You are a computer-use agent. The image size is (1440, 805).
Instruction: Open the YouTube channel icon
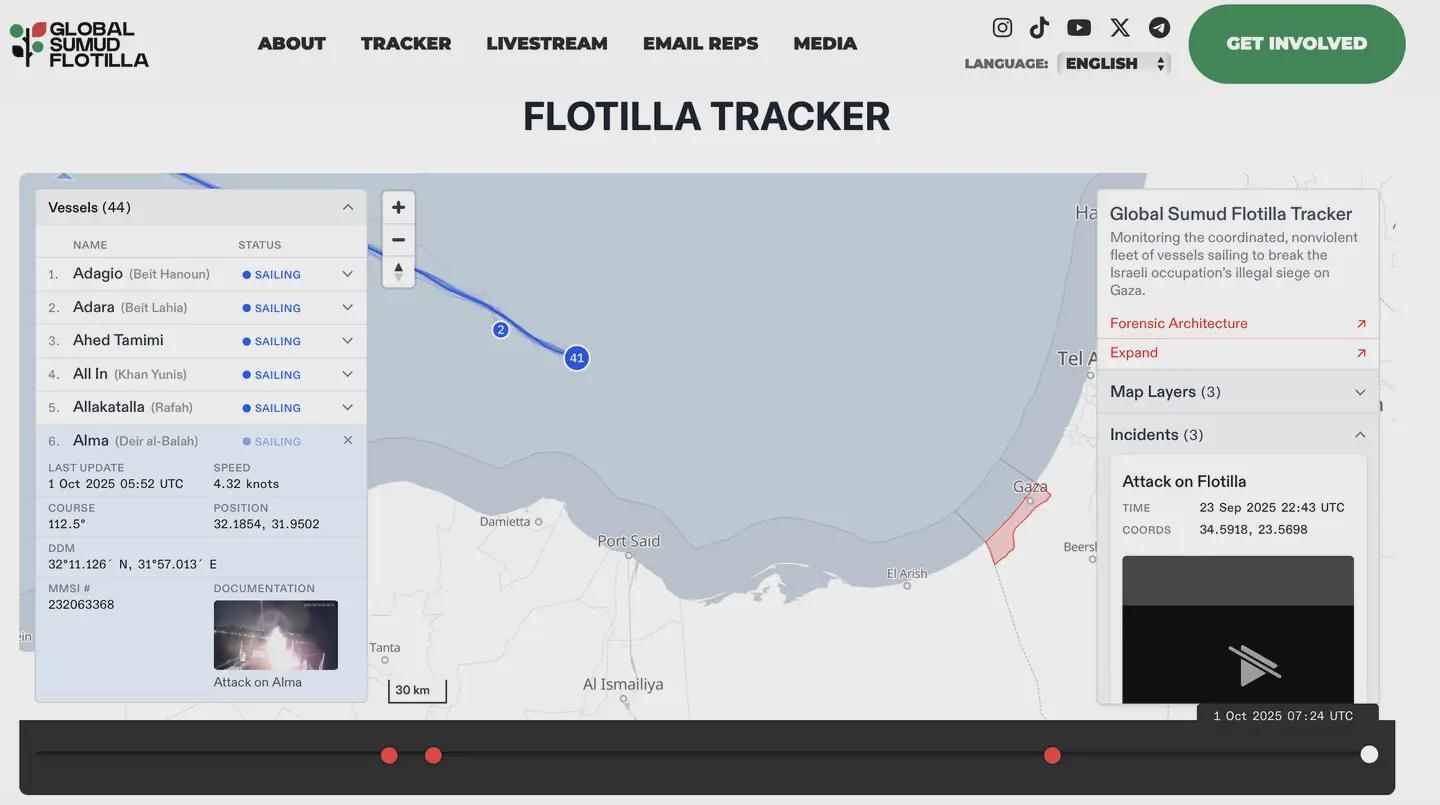pos(1079,28)
